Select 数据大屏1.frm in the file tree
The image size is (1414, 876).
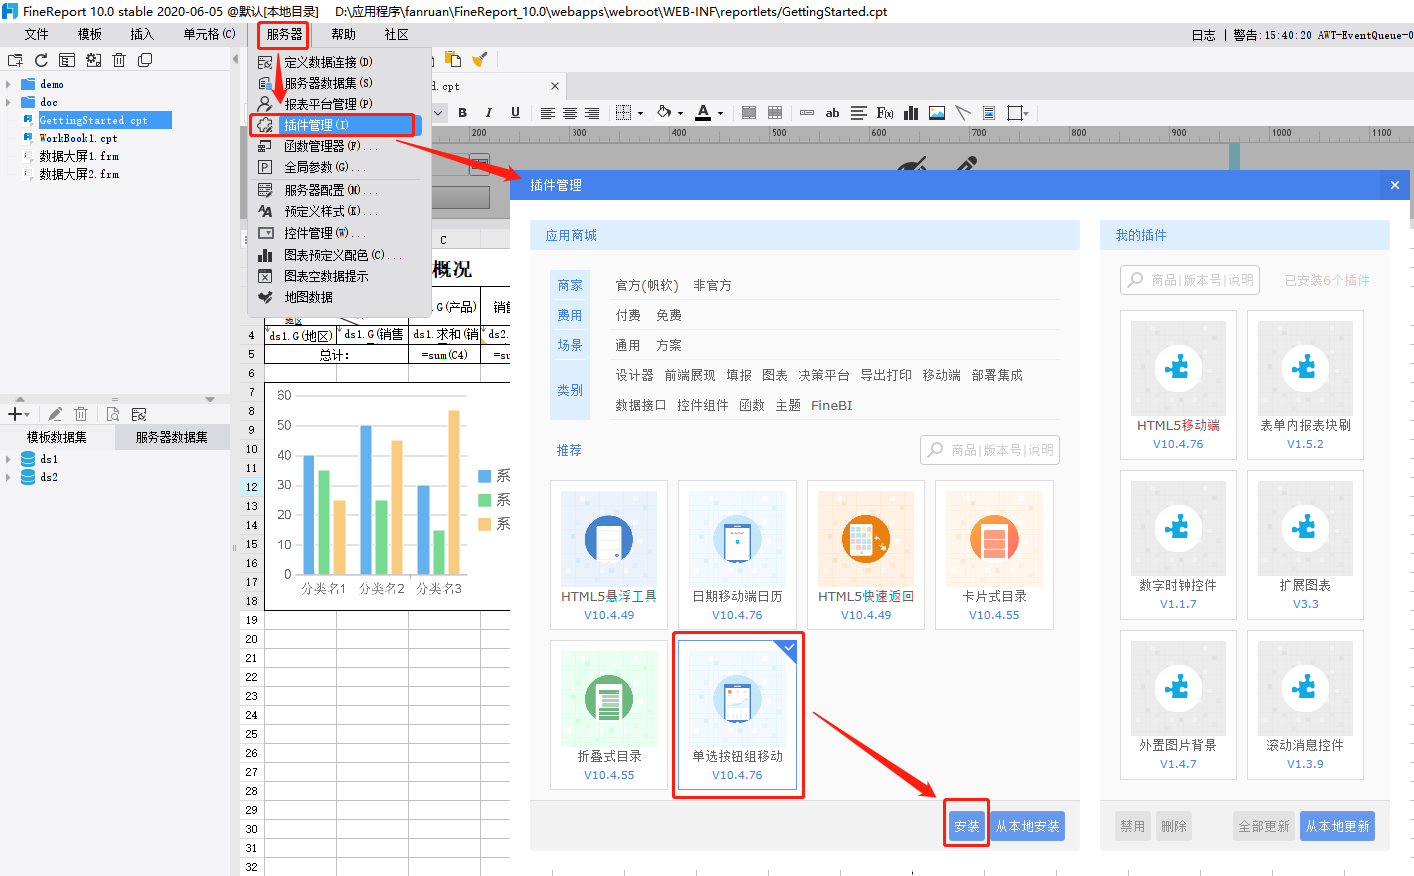[79, 156]
